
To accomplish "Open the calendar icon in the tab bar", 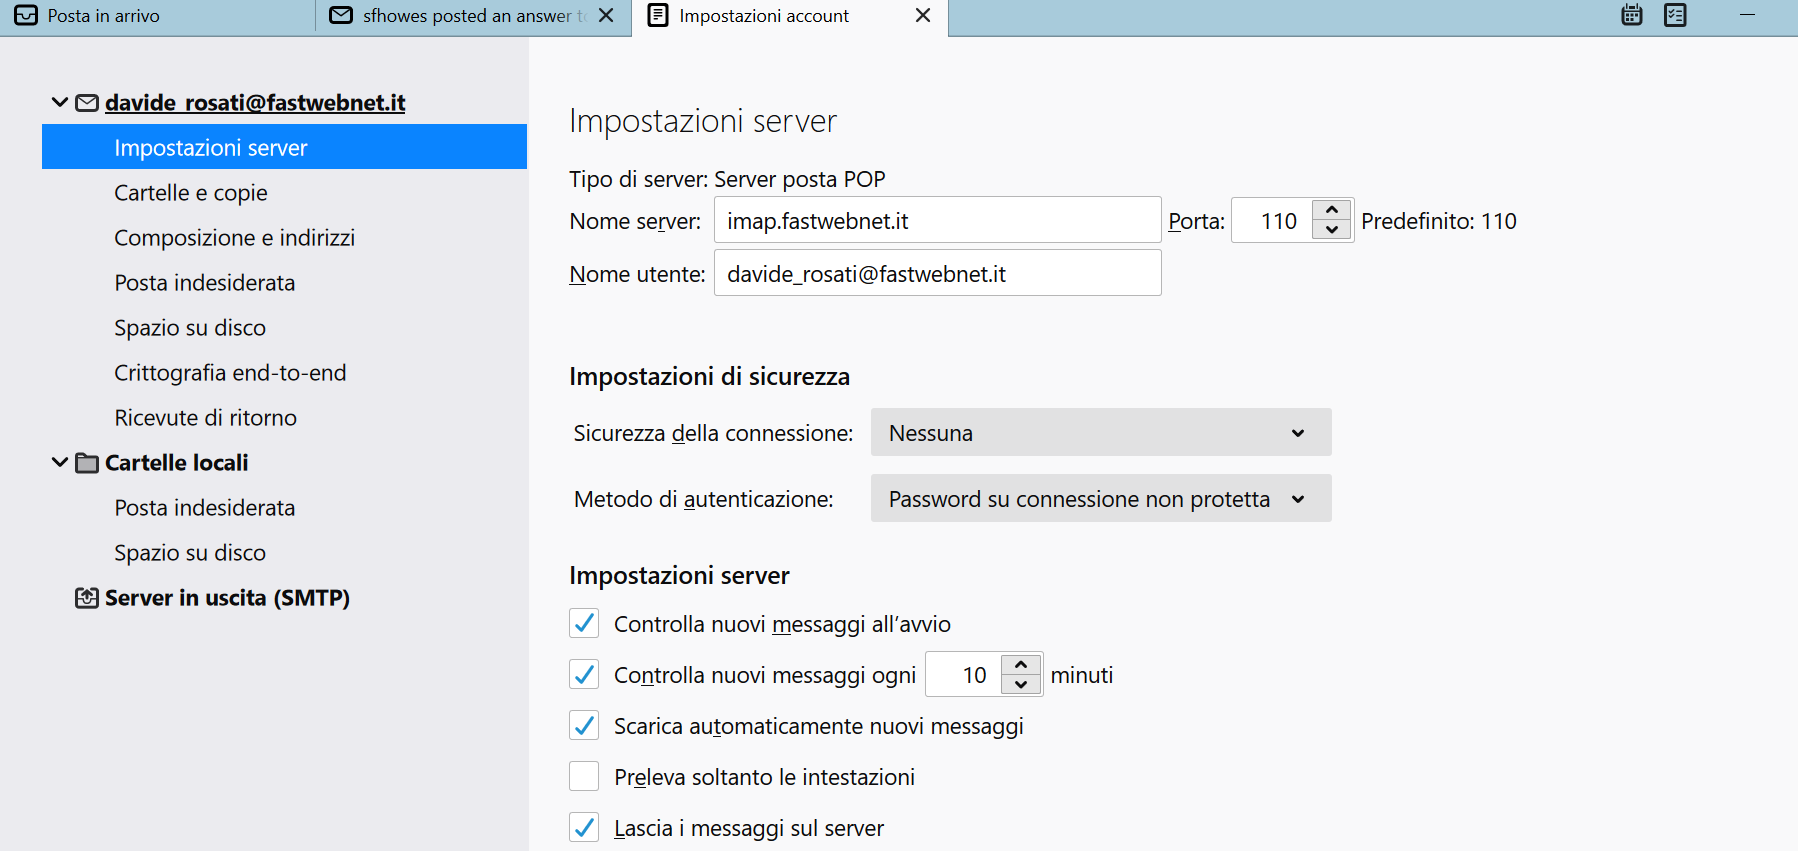I will point(1632,15).
